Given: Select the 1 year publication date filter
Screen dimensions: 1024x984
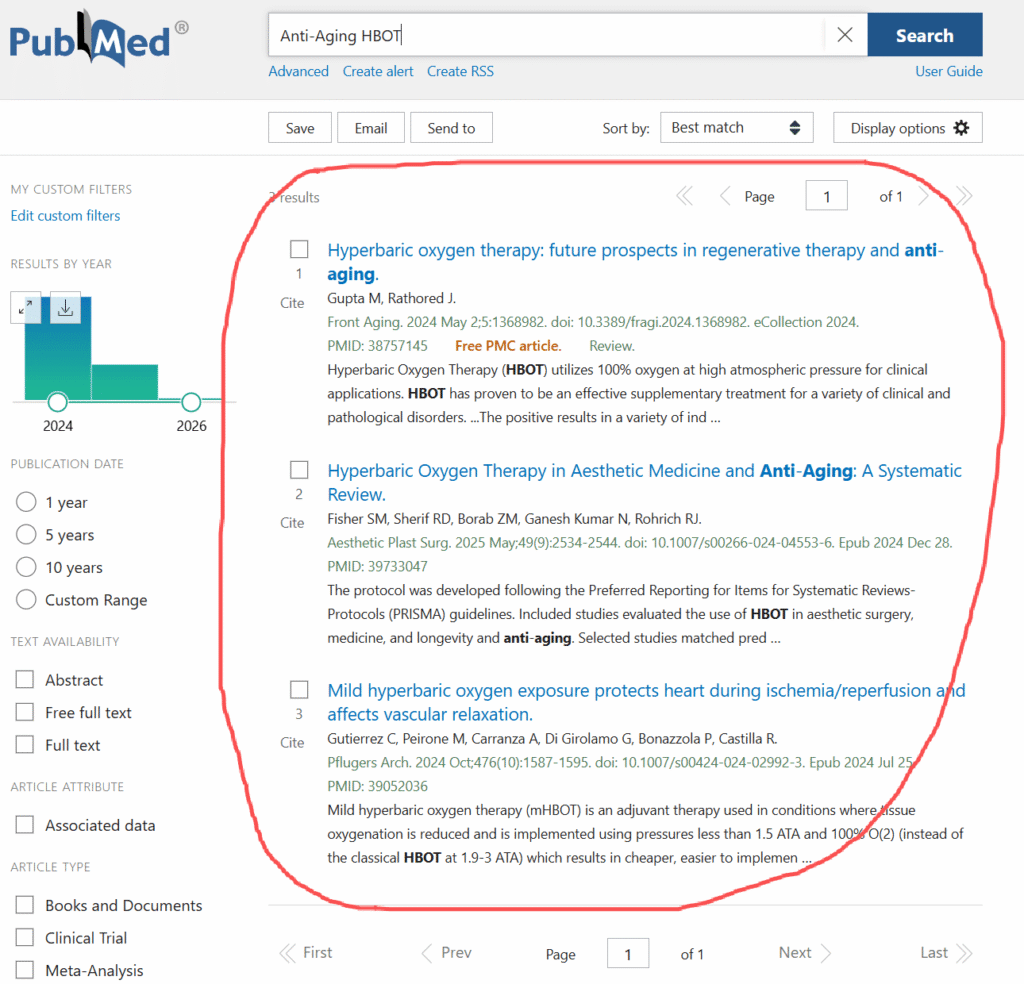Looking at the screenshot, I should click(26, 502).
